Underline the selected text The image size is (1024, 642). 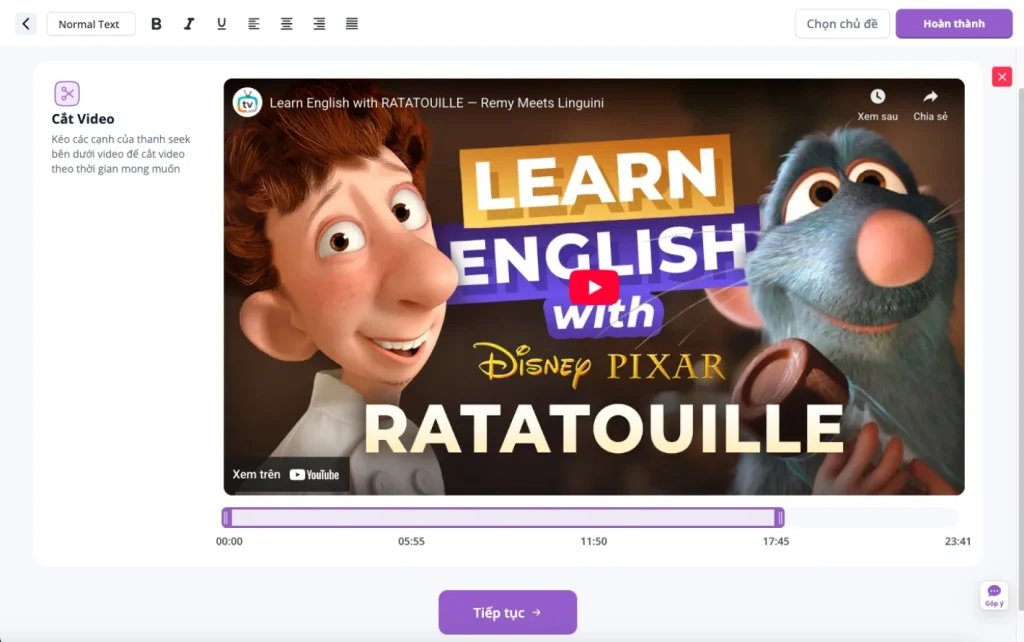click(221, 23)
